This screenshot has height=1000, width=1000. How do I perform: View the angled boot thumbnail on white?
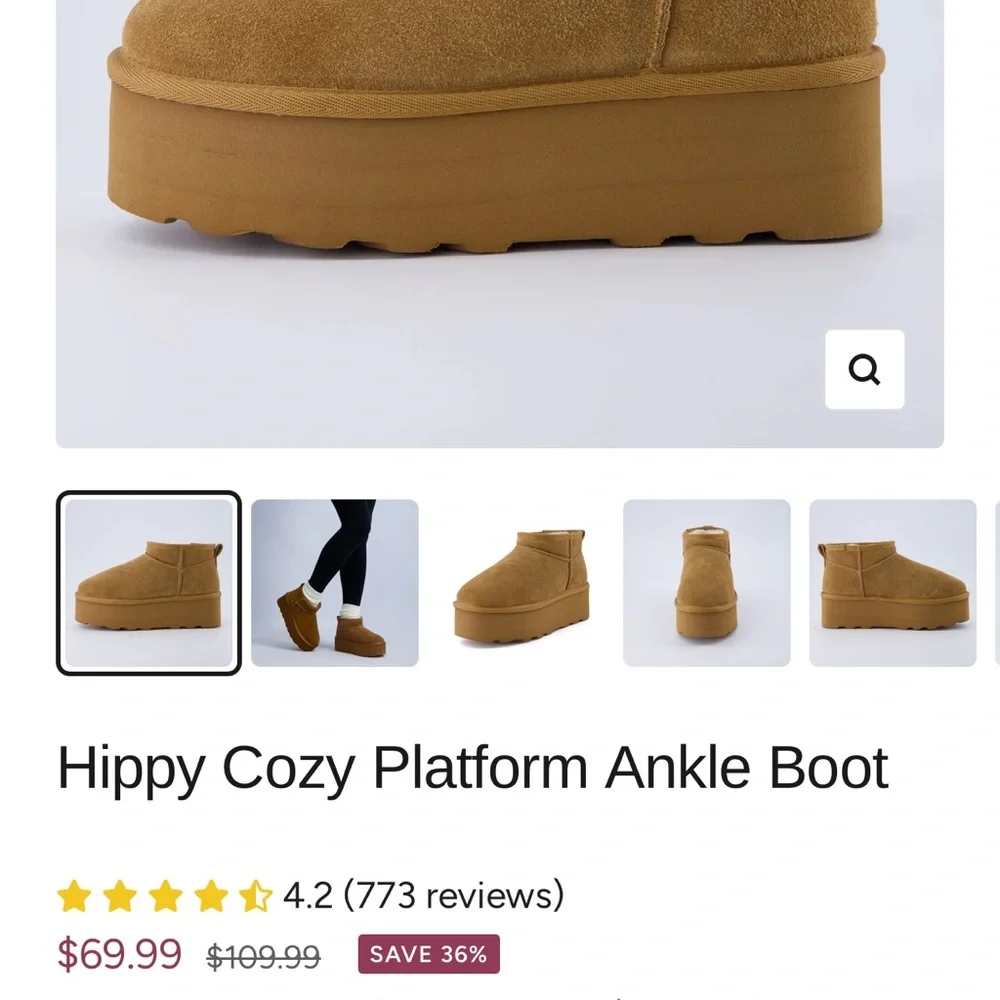[x=521, y=583]
